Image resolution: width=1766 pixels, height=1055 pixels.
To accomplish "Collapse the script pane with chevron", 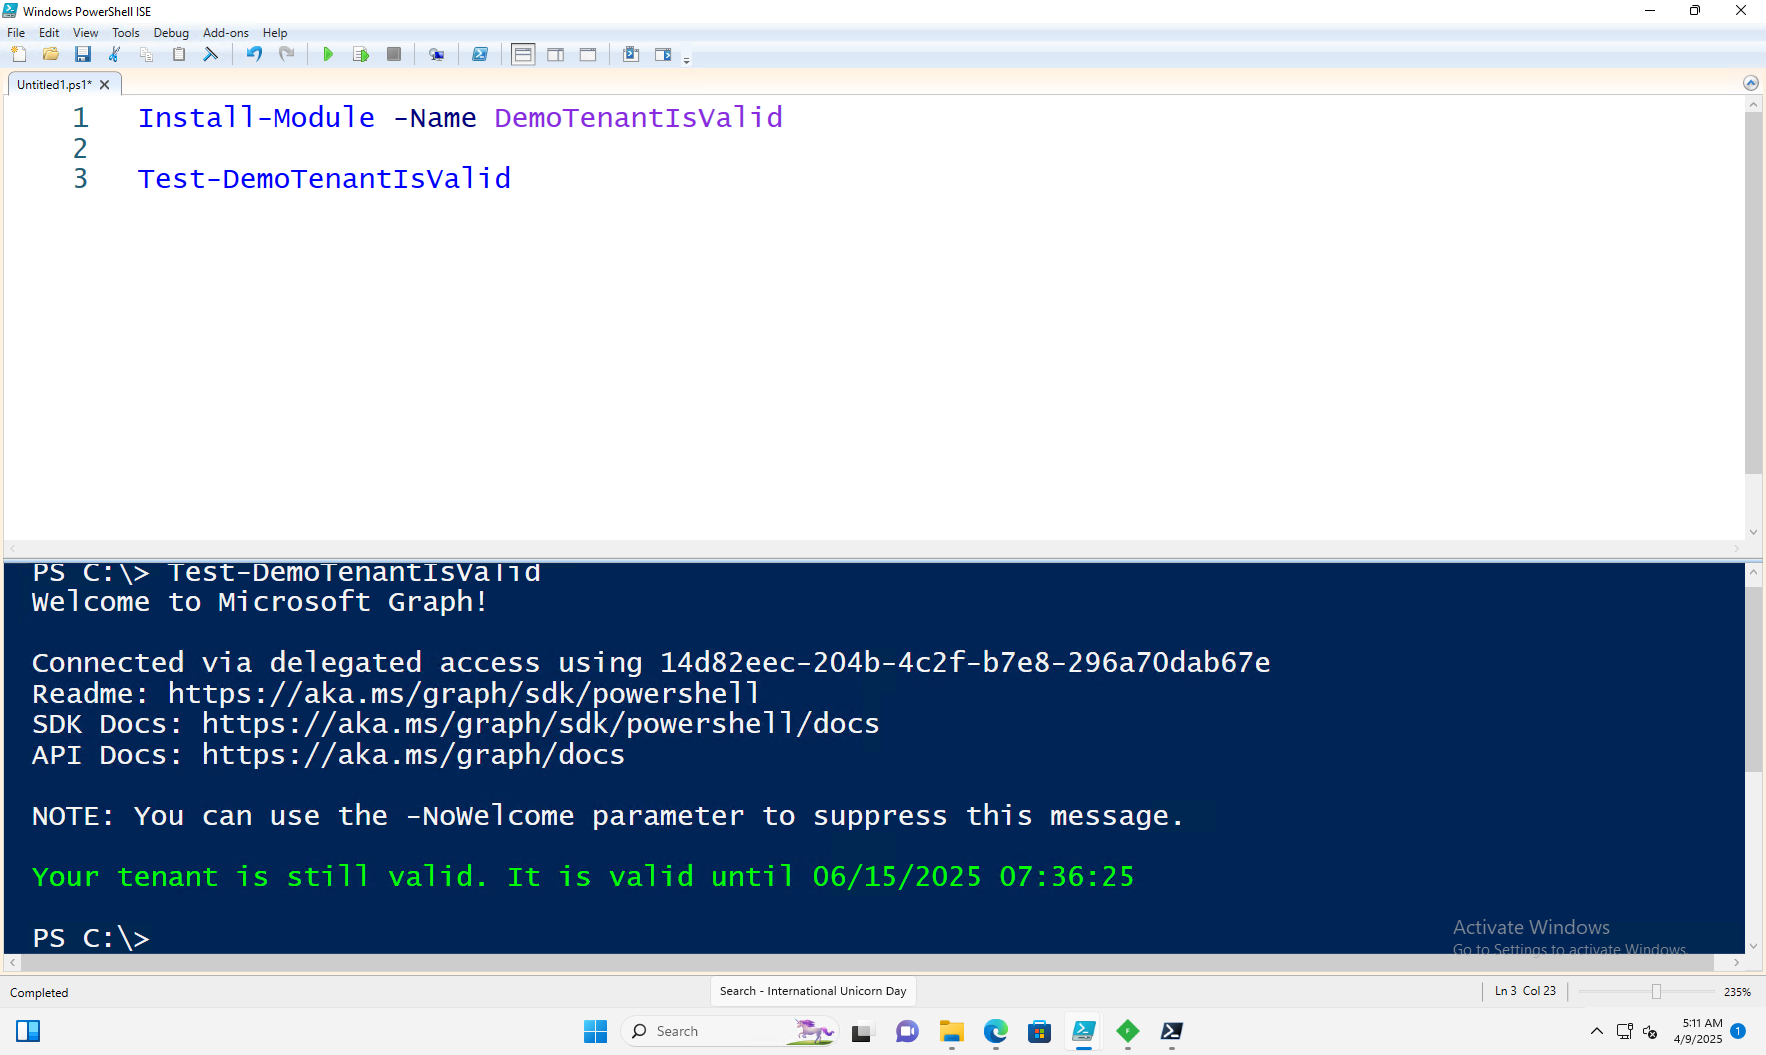I will point(1750,83).
